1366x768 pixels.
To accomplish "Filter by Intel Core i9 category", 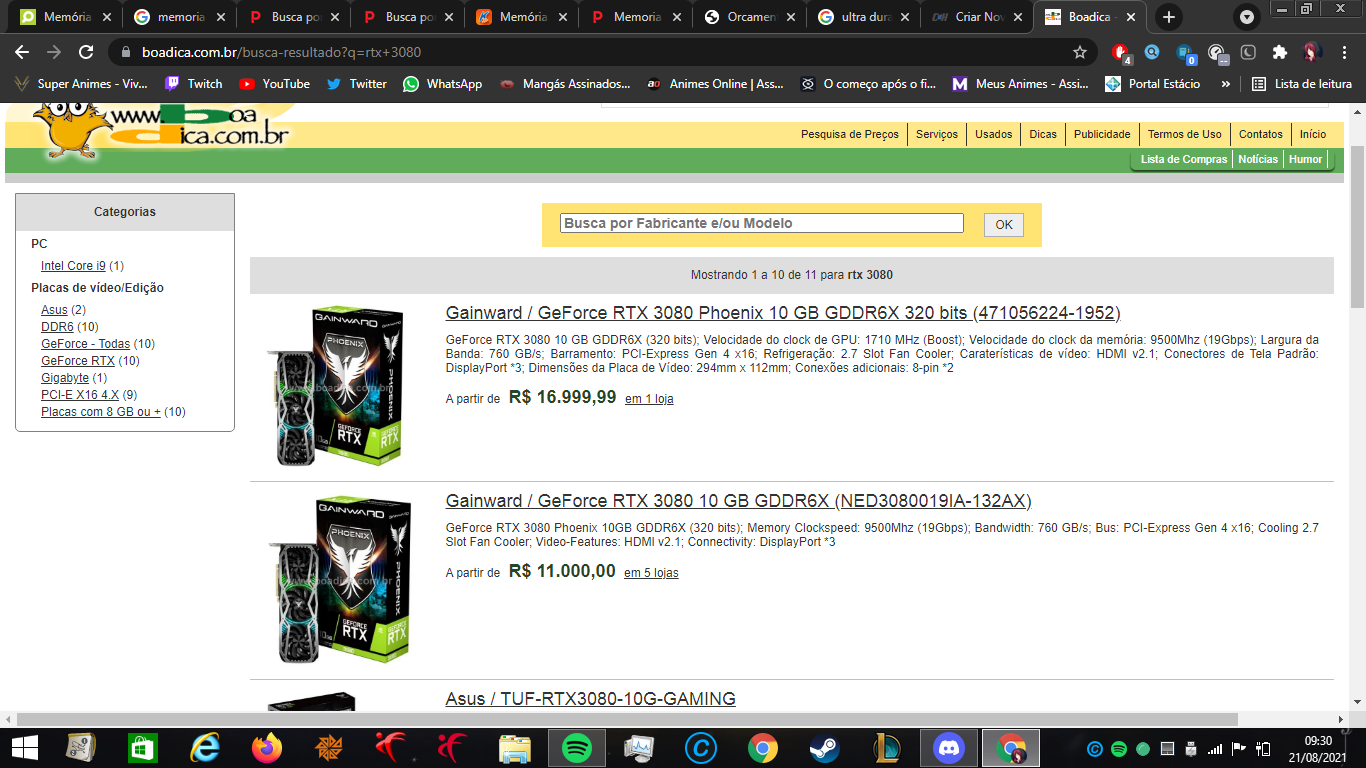I will tap(73, 266).
